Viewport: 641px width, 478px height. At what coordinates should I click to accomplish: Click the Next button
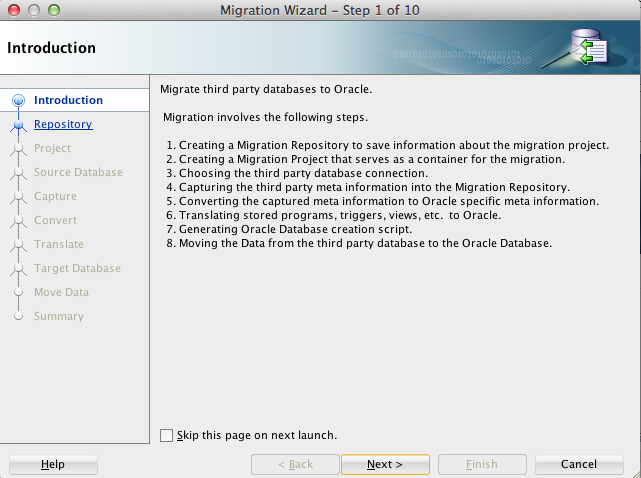pyautogui.click(x=385, y=464)
